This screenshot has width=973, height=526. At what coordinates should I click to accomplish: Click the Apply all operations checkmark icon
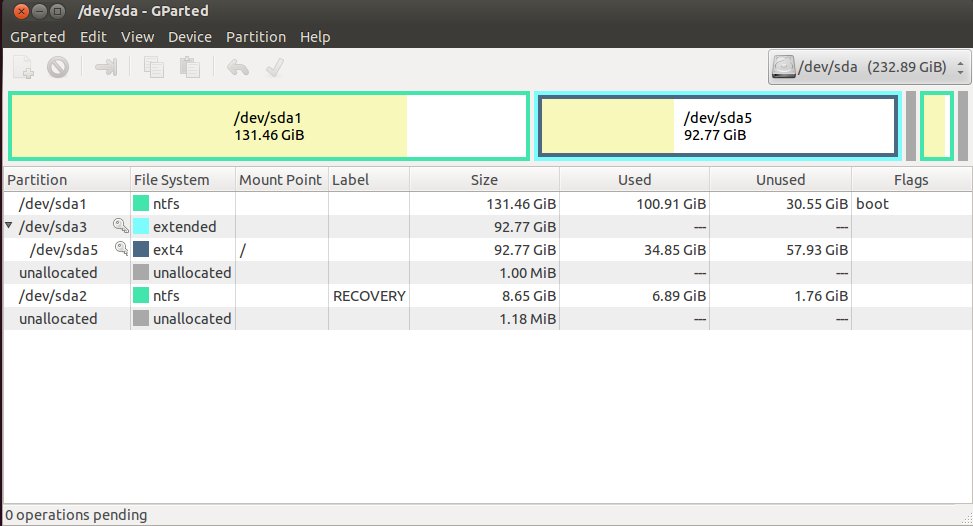pyautogui.click(x=274, y=67)
